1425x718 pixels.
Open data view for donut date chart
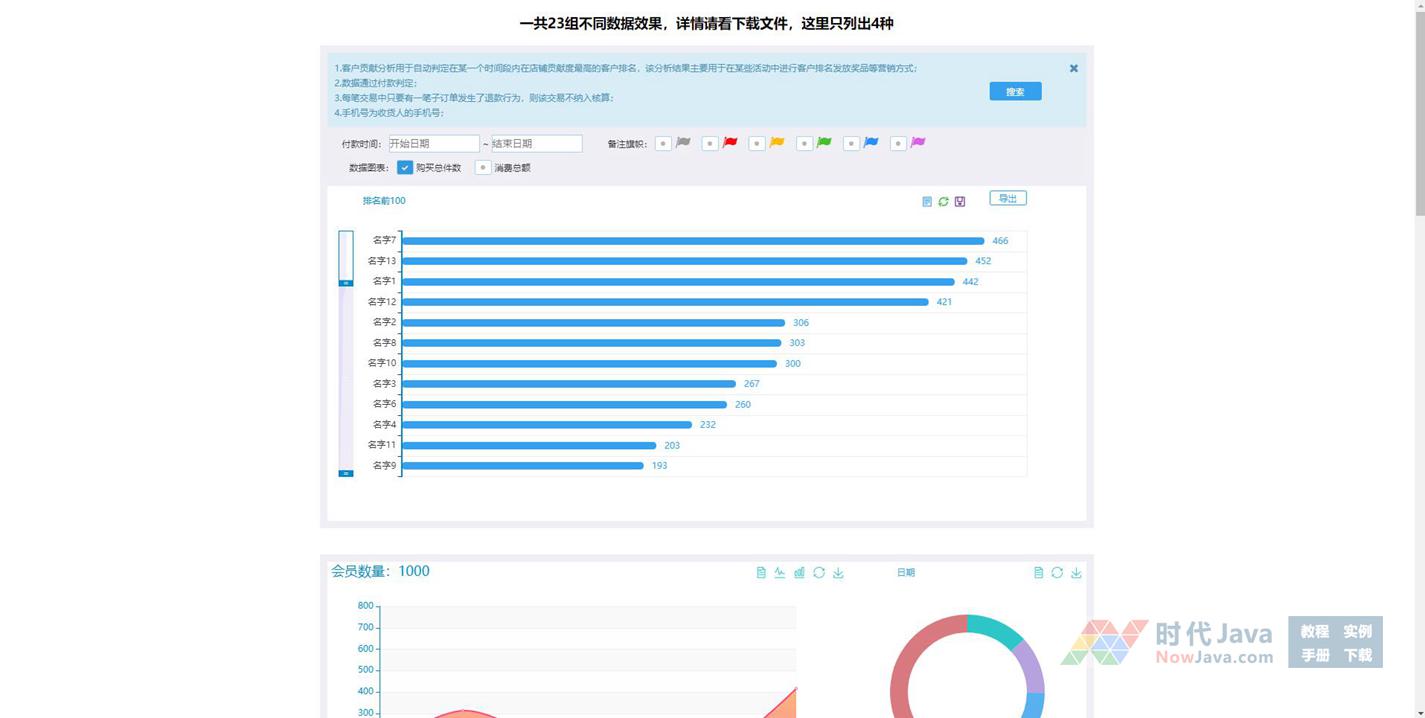pyautogui.click(x=1038, y=573)
